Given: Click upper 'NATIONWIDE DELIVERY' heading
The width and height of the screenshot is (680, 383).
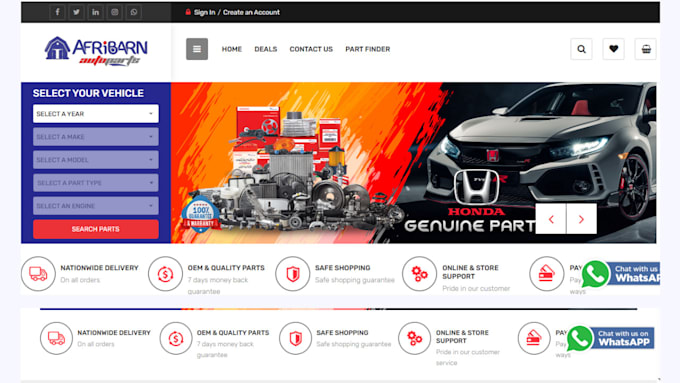Looking at the screenshot, I should click(x=99, y=268).
